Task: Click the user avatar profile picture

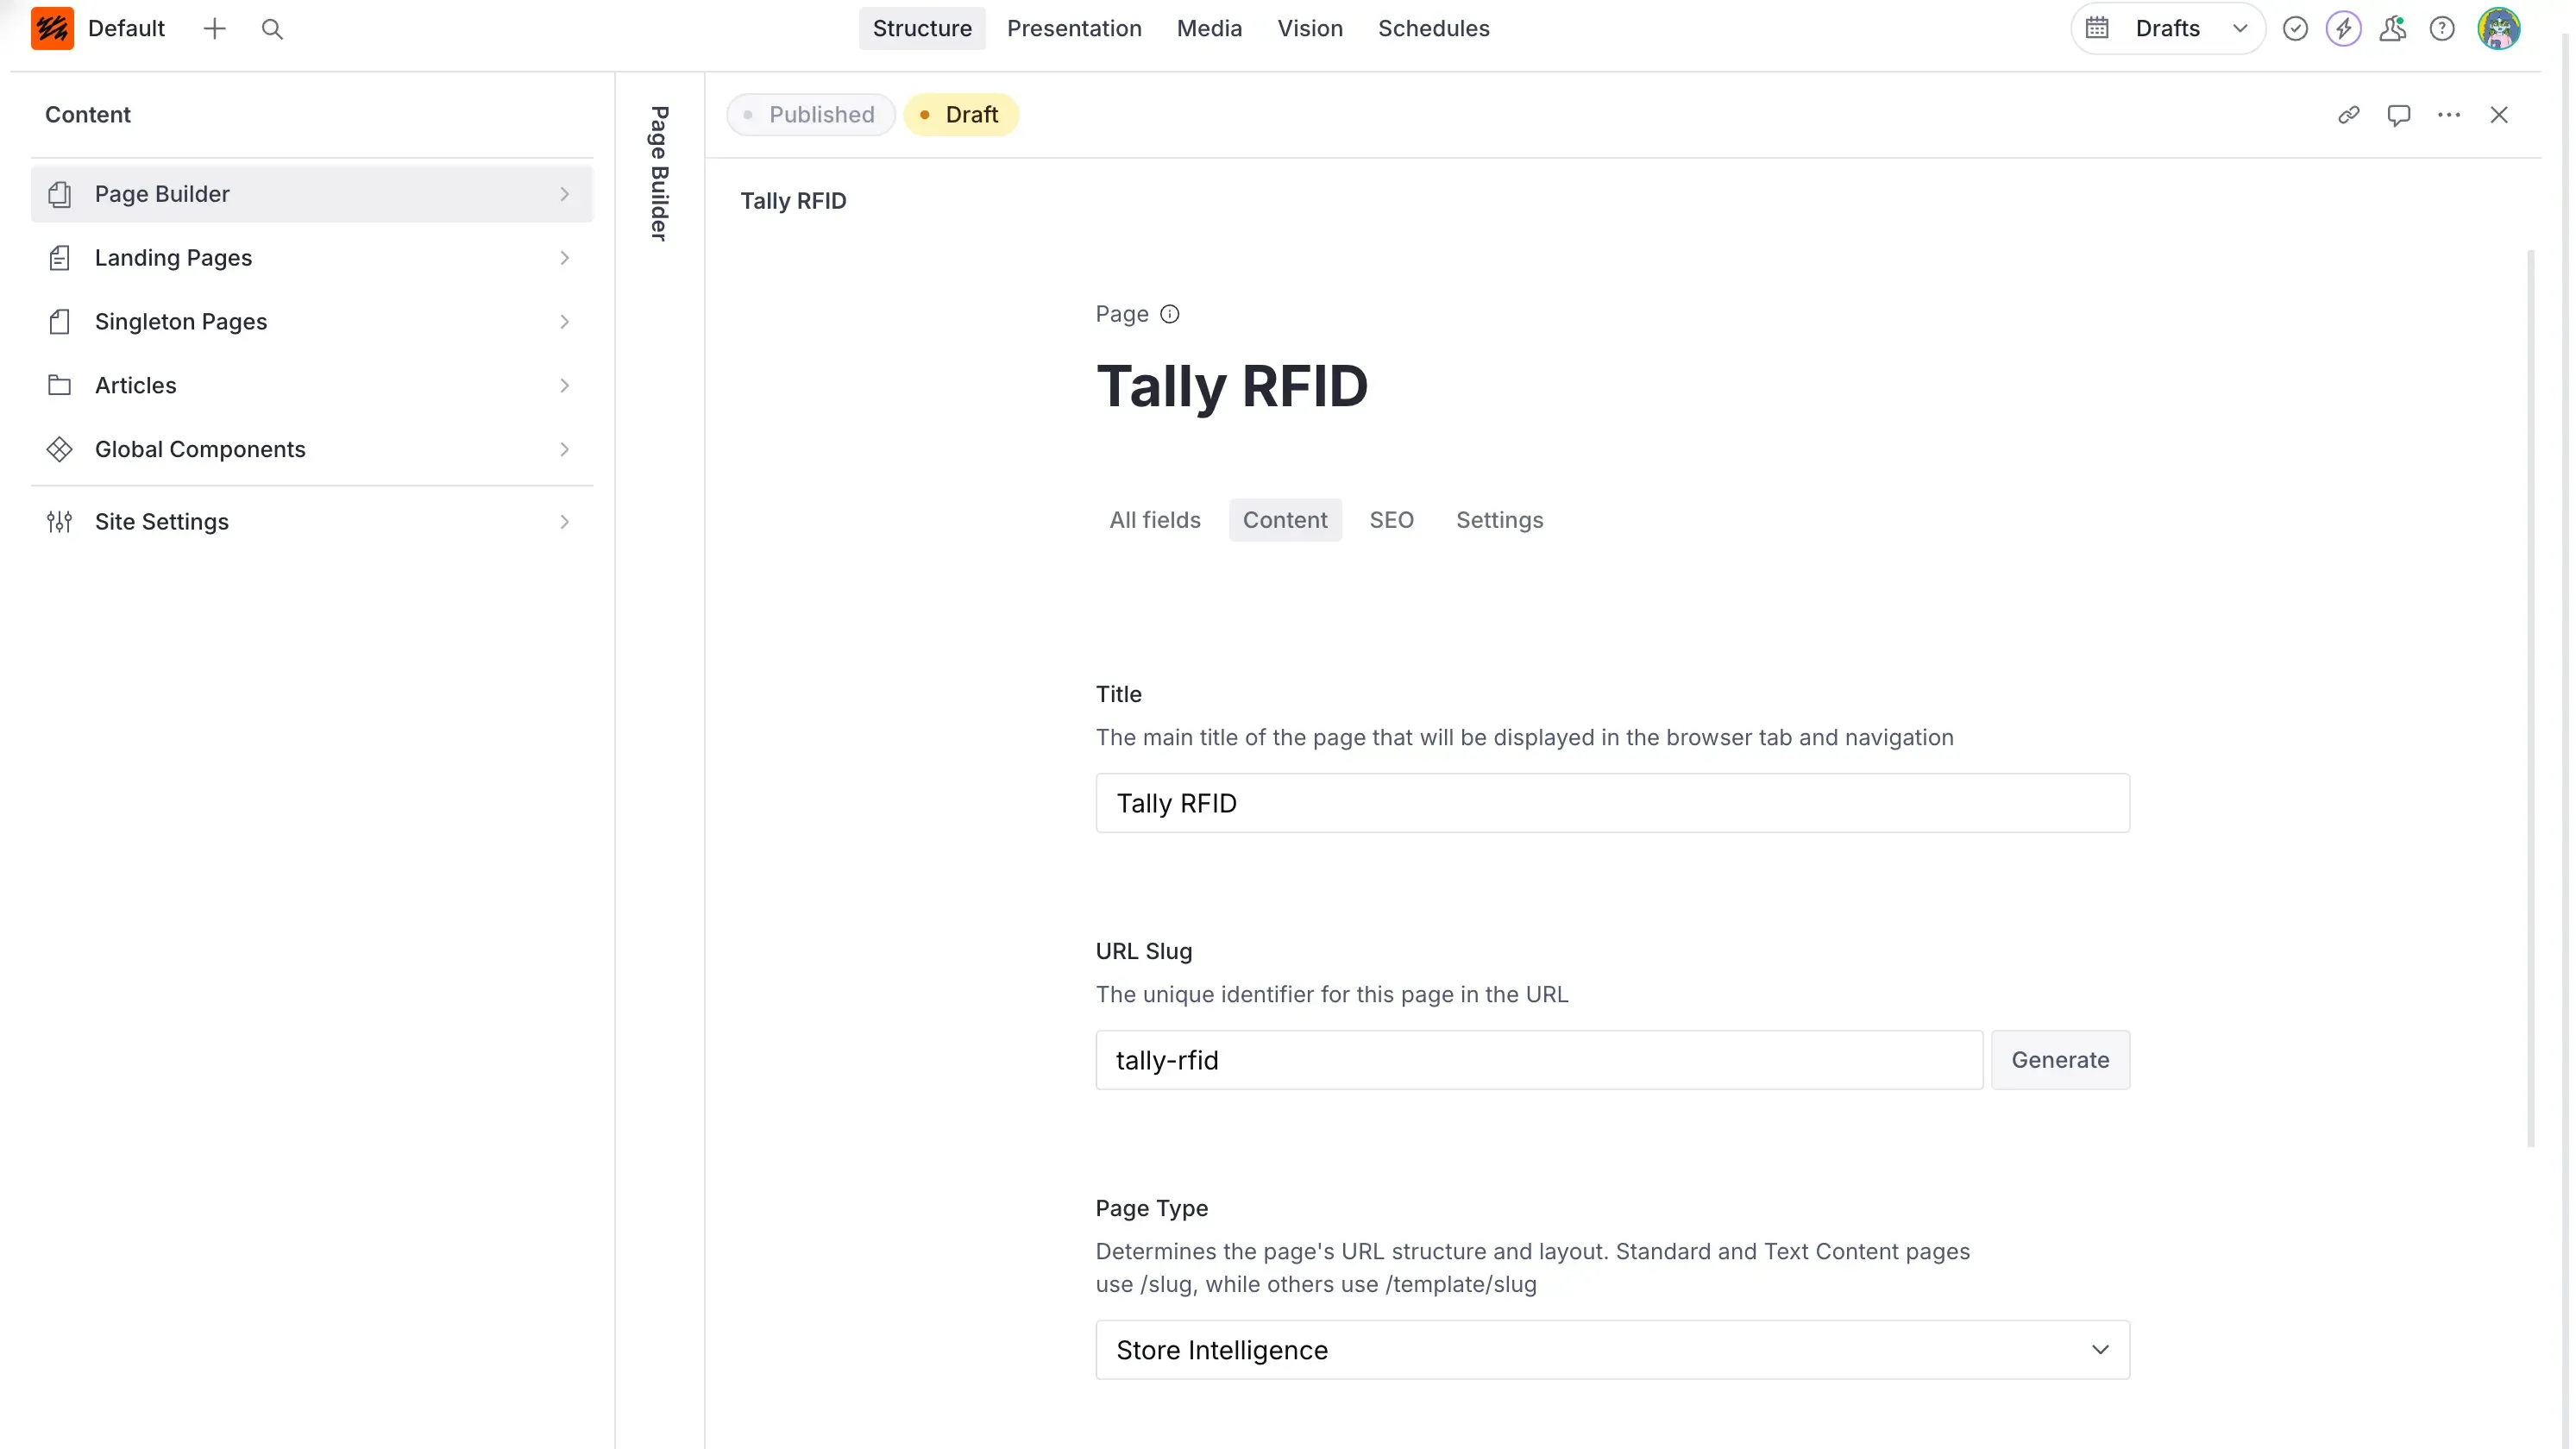Action: pyautogui.click(x=2499, y=28)
